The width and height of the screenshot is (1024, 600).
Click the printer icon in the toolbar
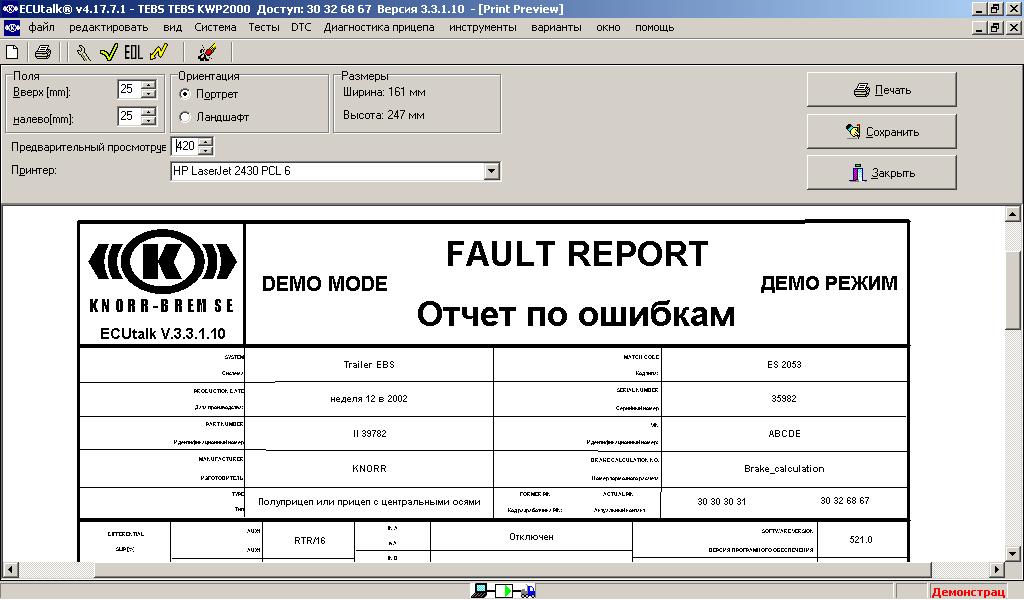tap(43, 52)
